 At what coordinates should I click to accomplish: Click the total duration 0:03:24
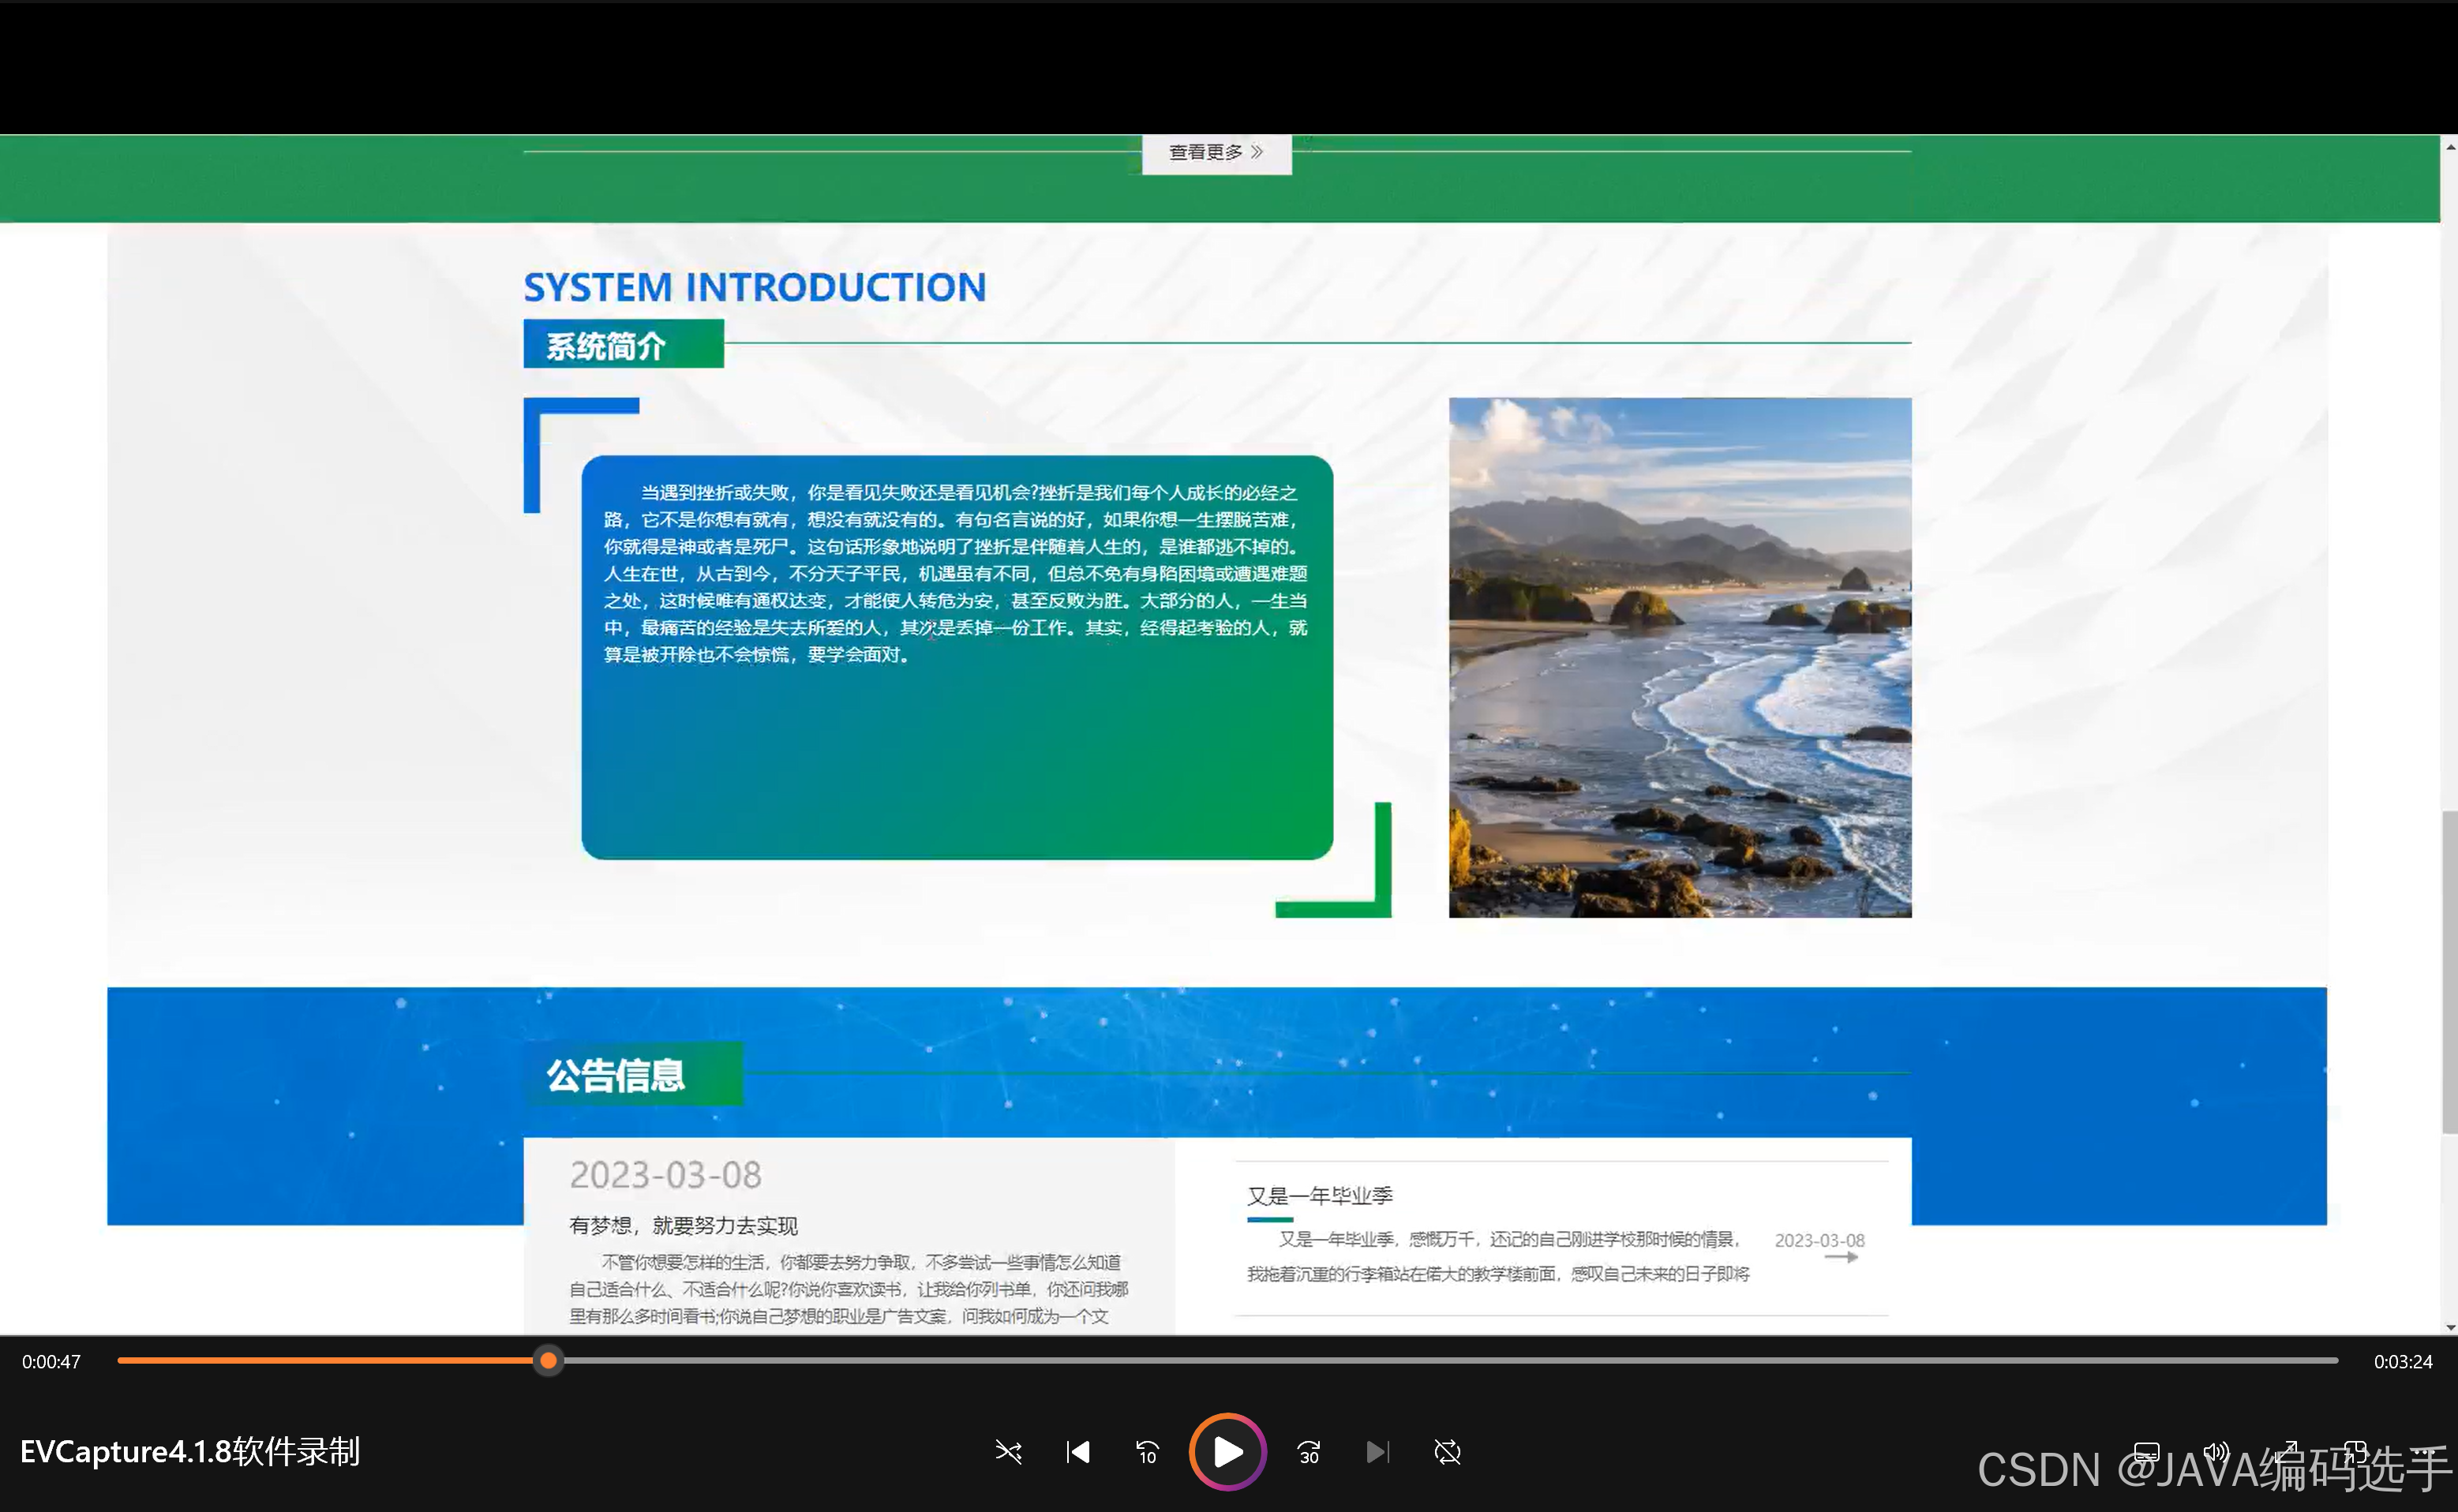click(x=2403, y=1361)
